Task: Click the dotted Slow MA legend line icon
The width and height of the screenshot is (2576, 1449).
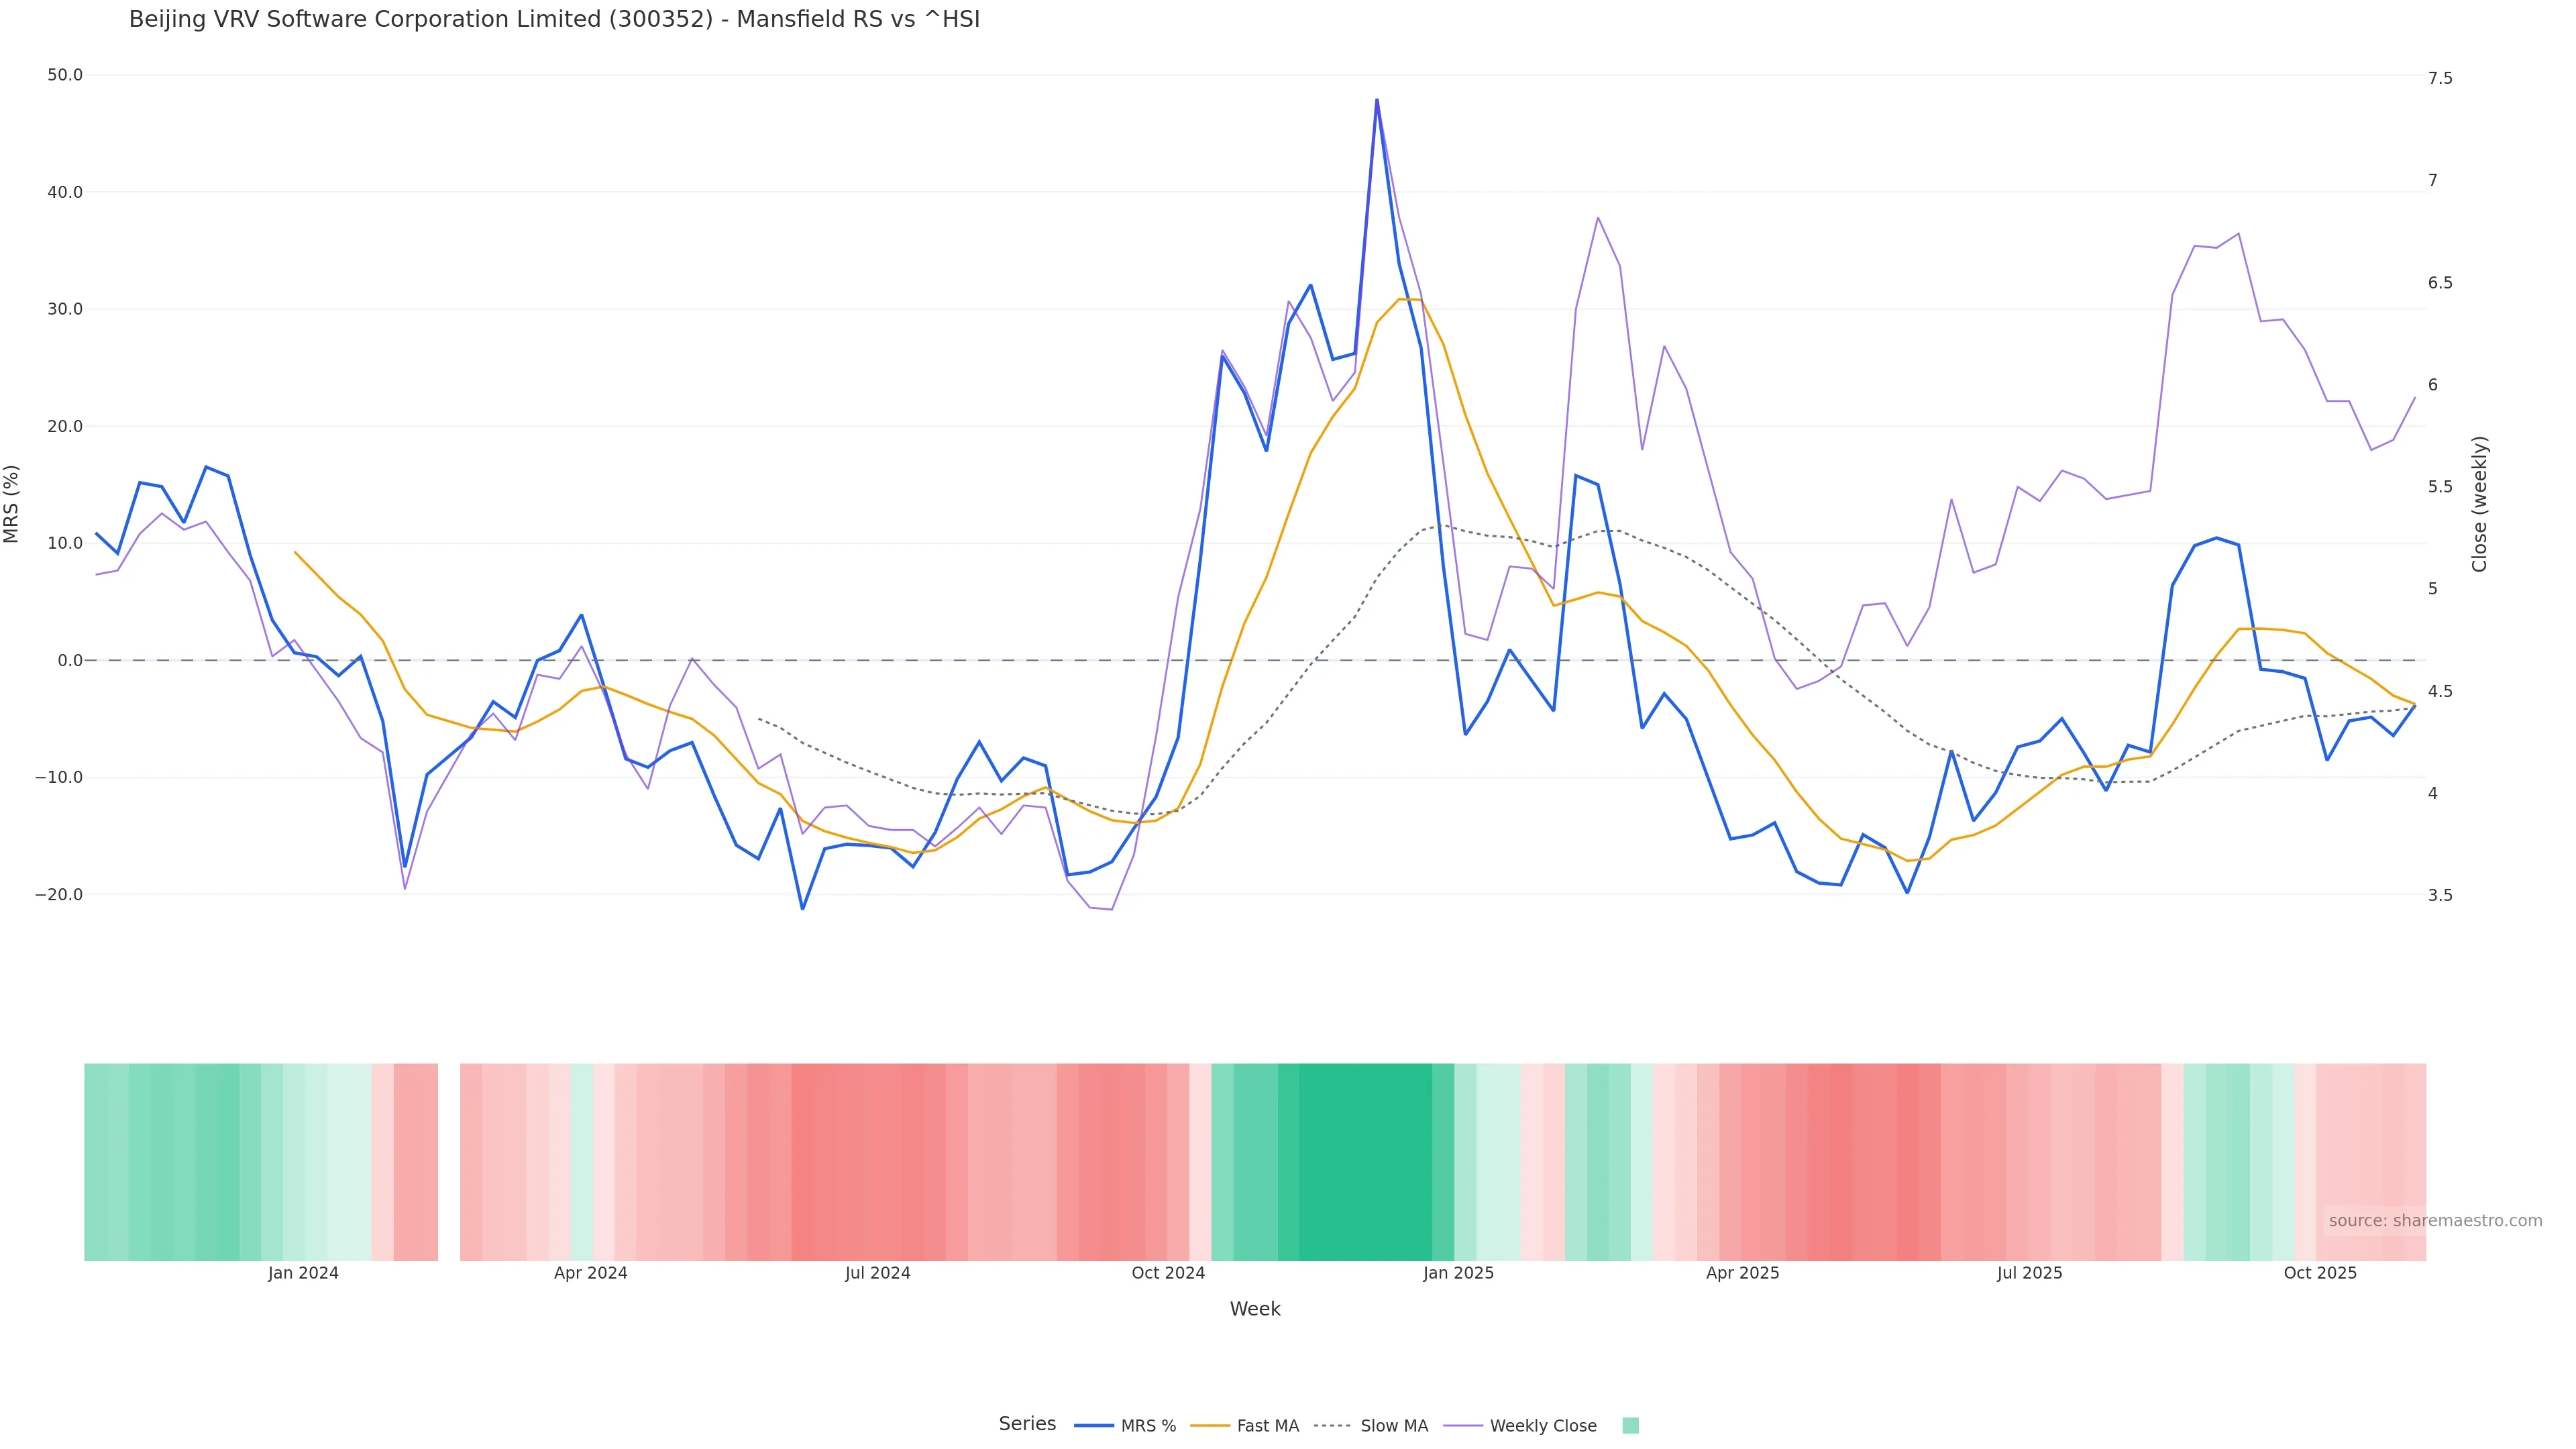Action: coord(1332,1426)
